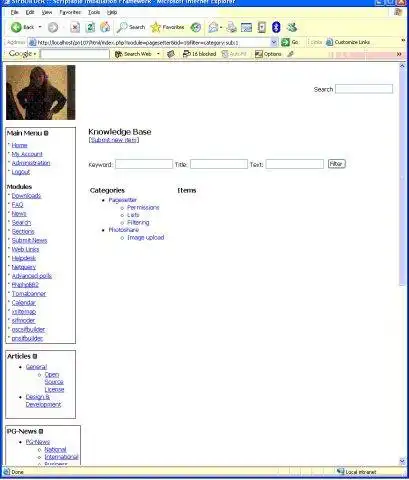Click the Filter button

(x=337, y=164)
